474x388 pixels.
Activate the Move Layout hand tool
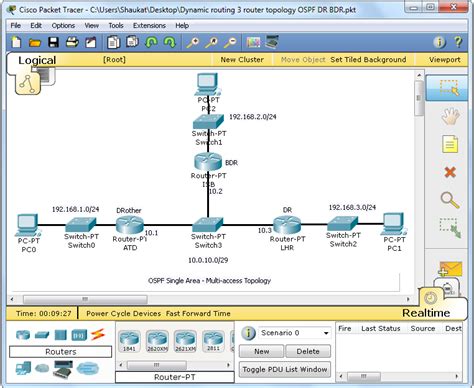coord(450,116)
